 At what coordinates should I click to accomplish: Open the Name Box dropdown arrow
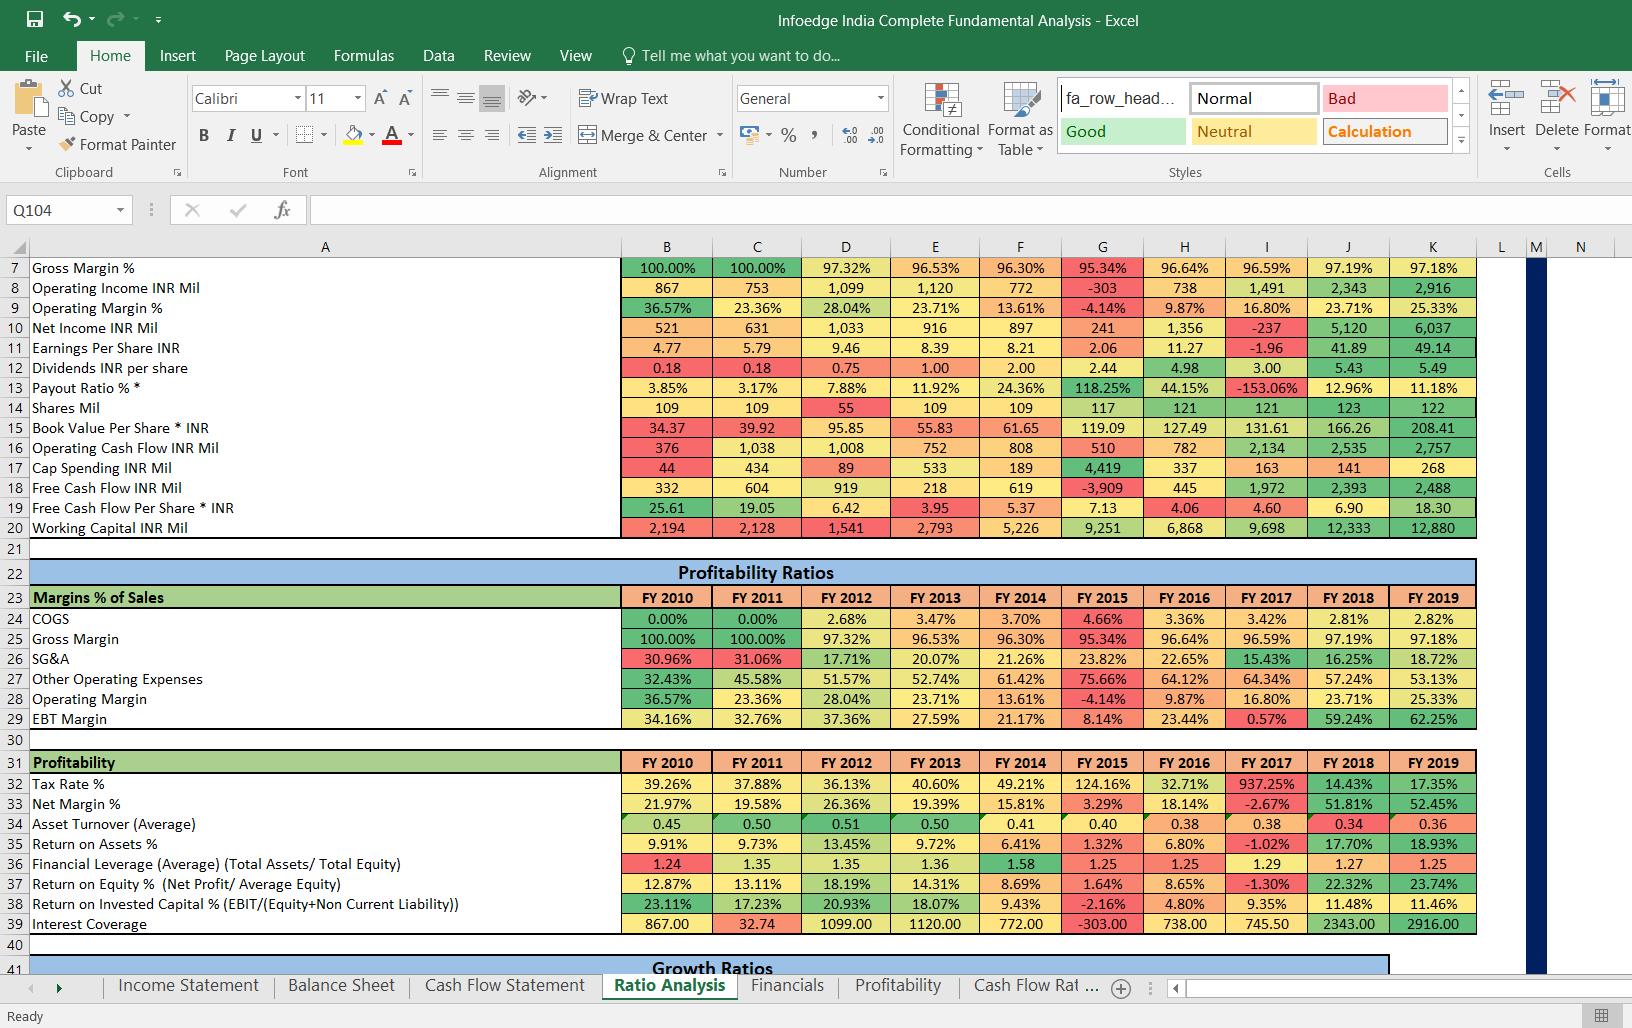point(120,210)
